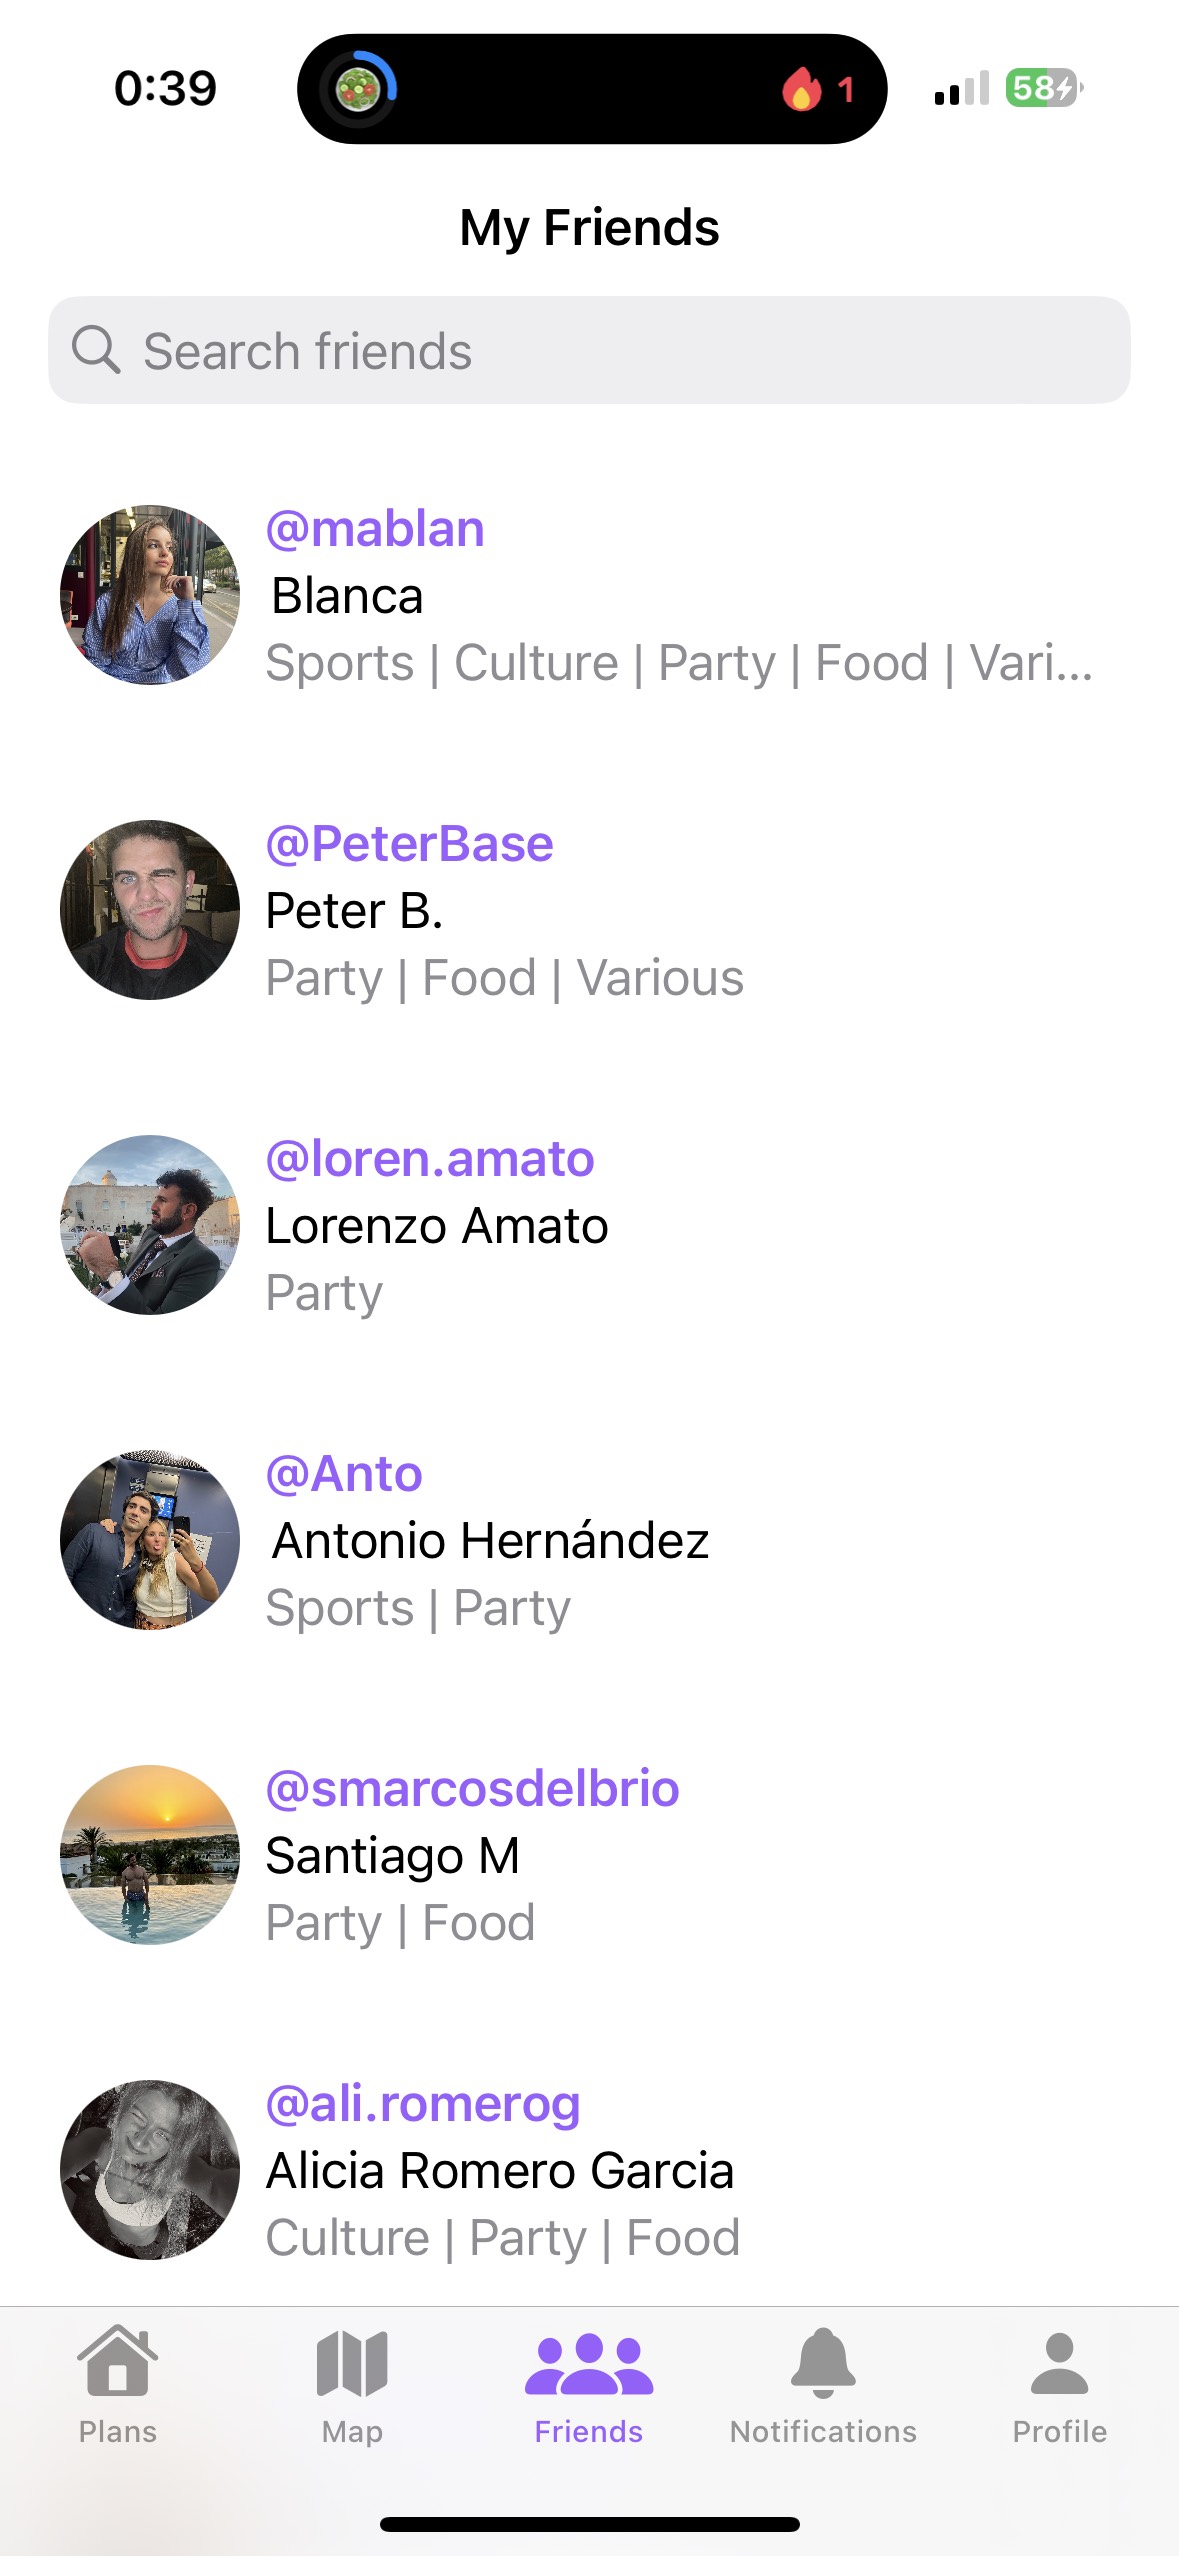This screenshot has height=2556, width=1179.
Task: Open Blanca's profile photo
Action: tap(150, 595)
